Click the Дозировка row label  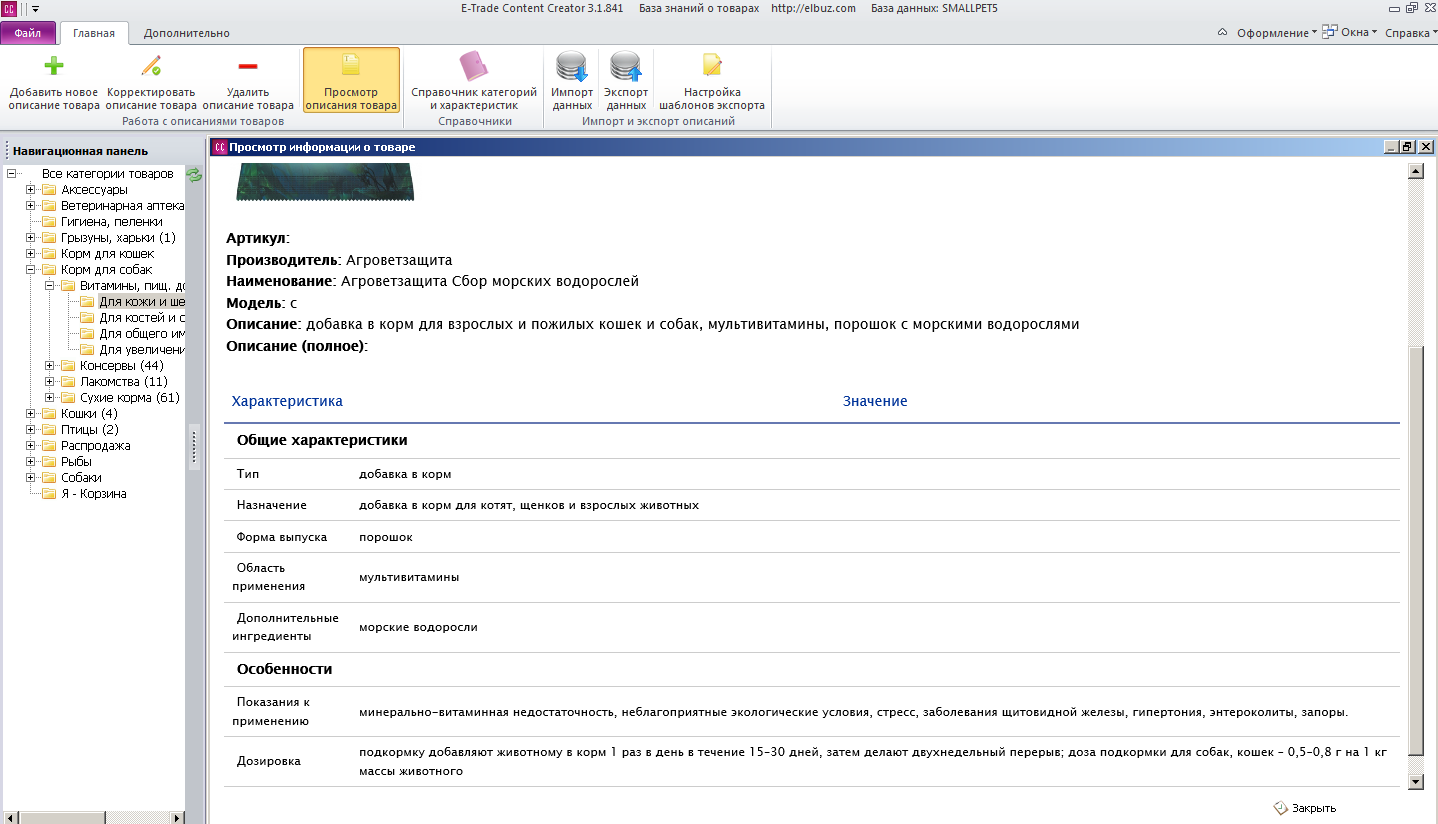tap(269, 761)
